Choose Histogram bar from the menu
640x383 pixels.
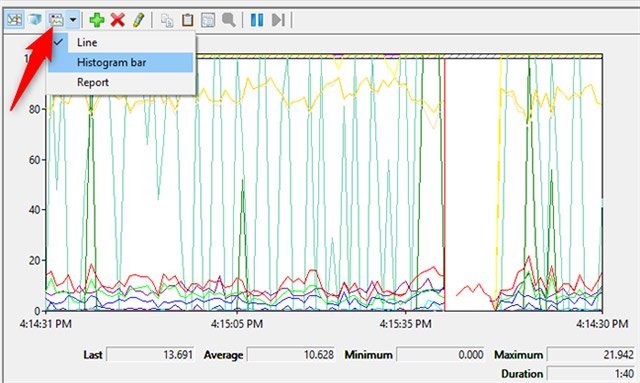pyautogui.click(x=121, y=62)
